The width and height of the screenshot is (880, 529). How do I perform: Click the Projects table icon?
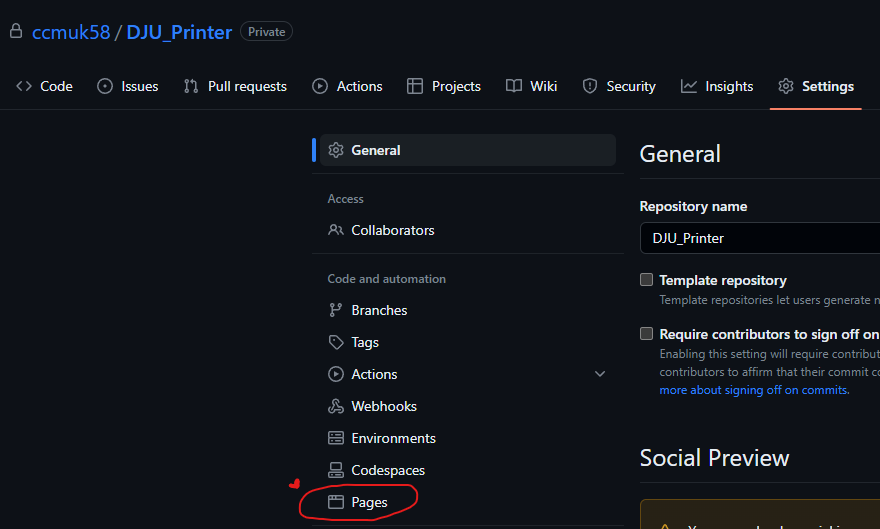pos(415,86)
